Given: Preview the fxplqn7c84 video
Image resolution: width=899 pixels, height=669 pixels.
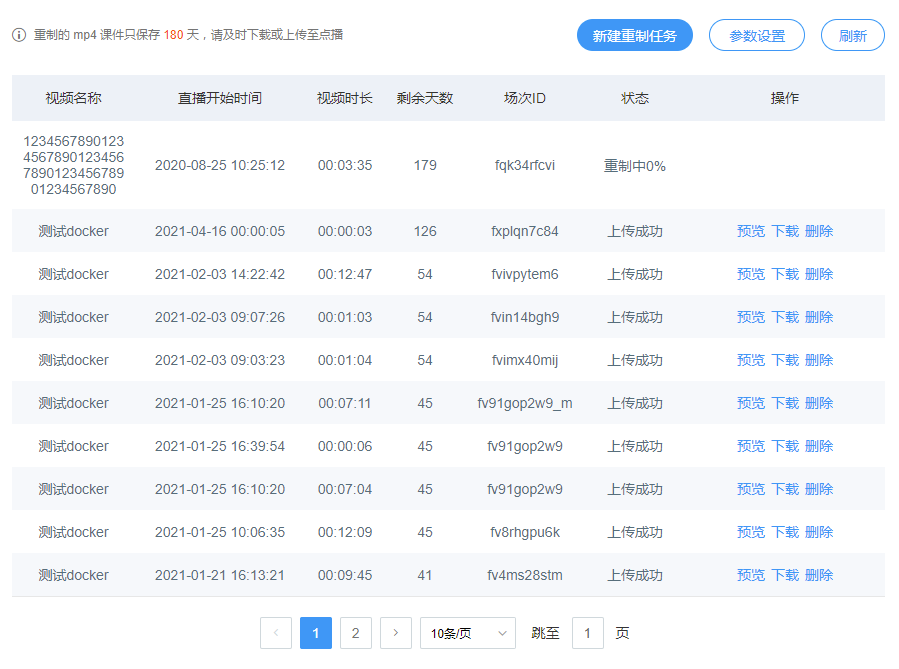Looking at the screenshot, I should (x=751, y=231).
